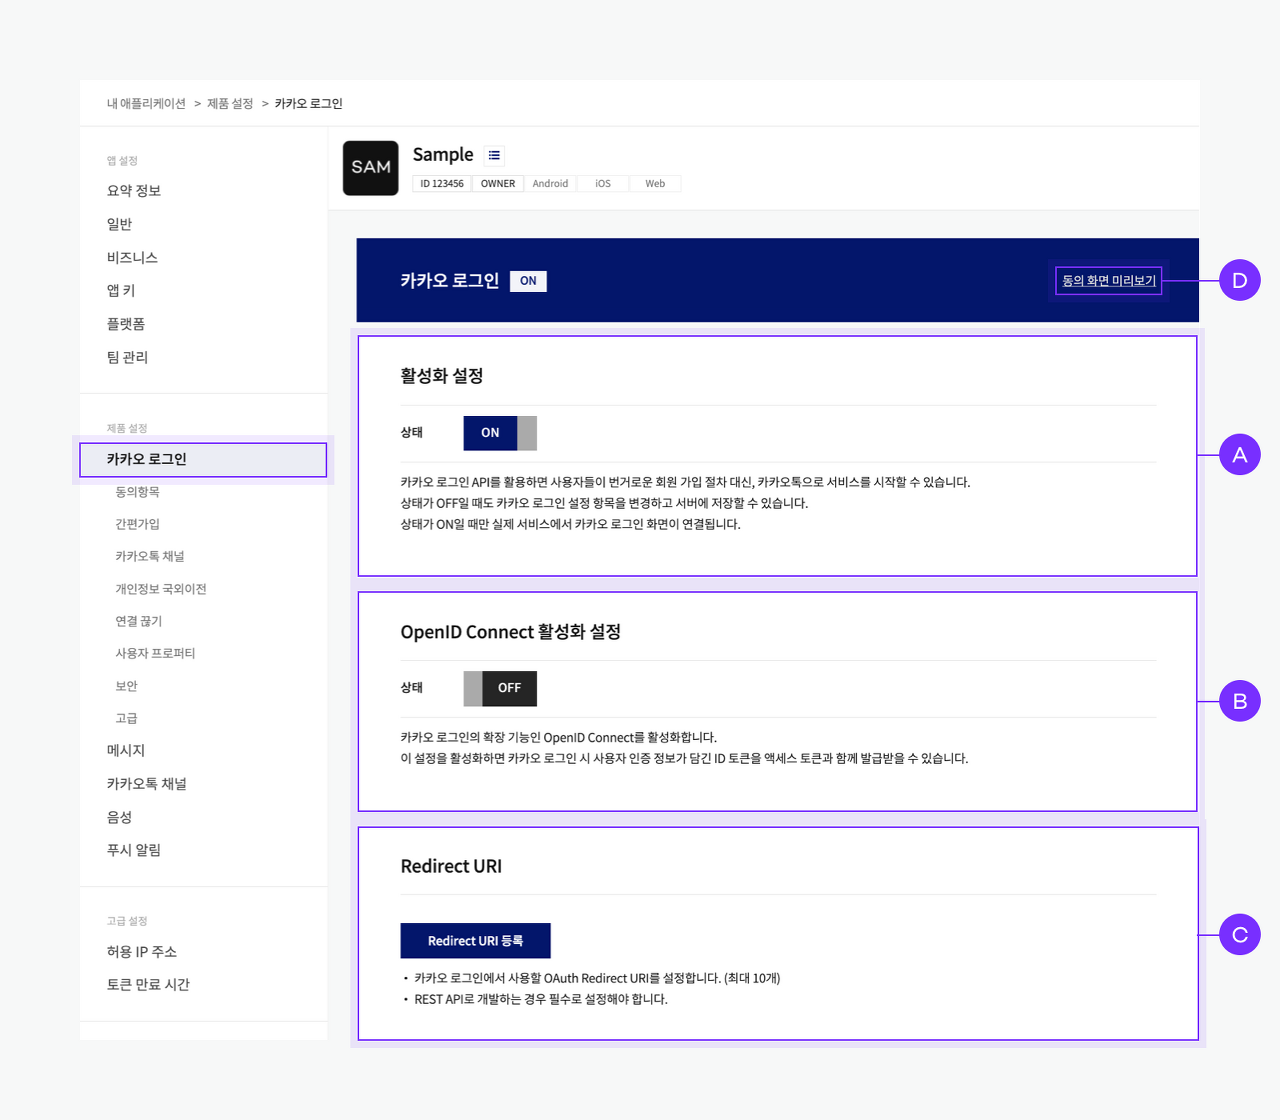
Task: Open the 간편가입 submenu item
Action: [x=137, y=524]
